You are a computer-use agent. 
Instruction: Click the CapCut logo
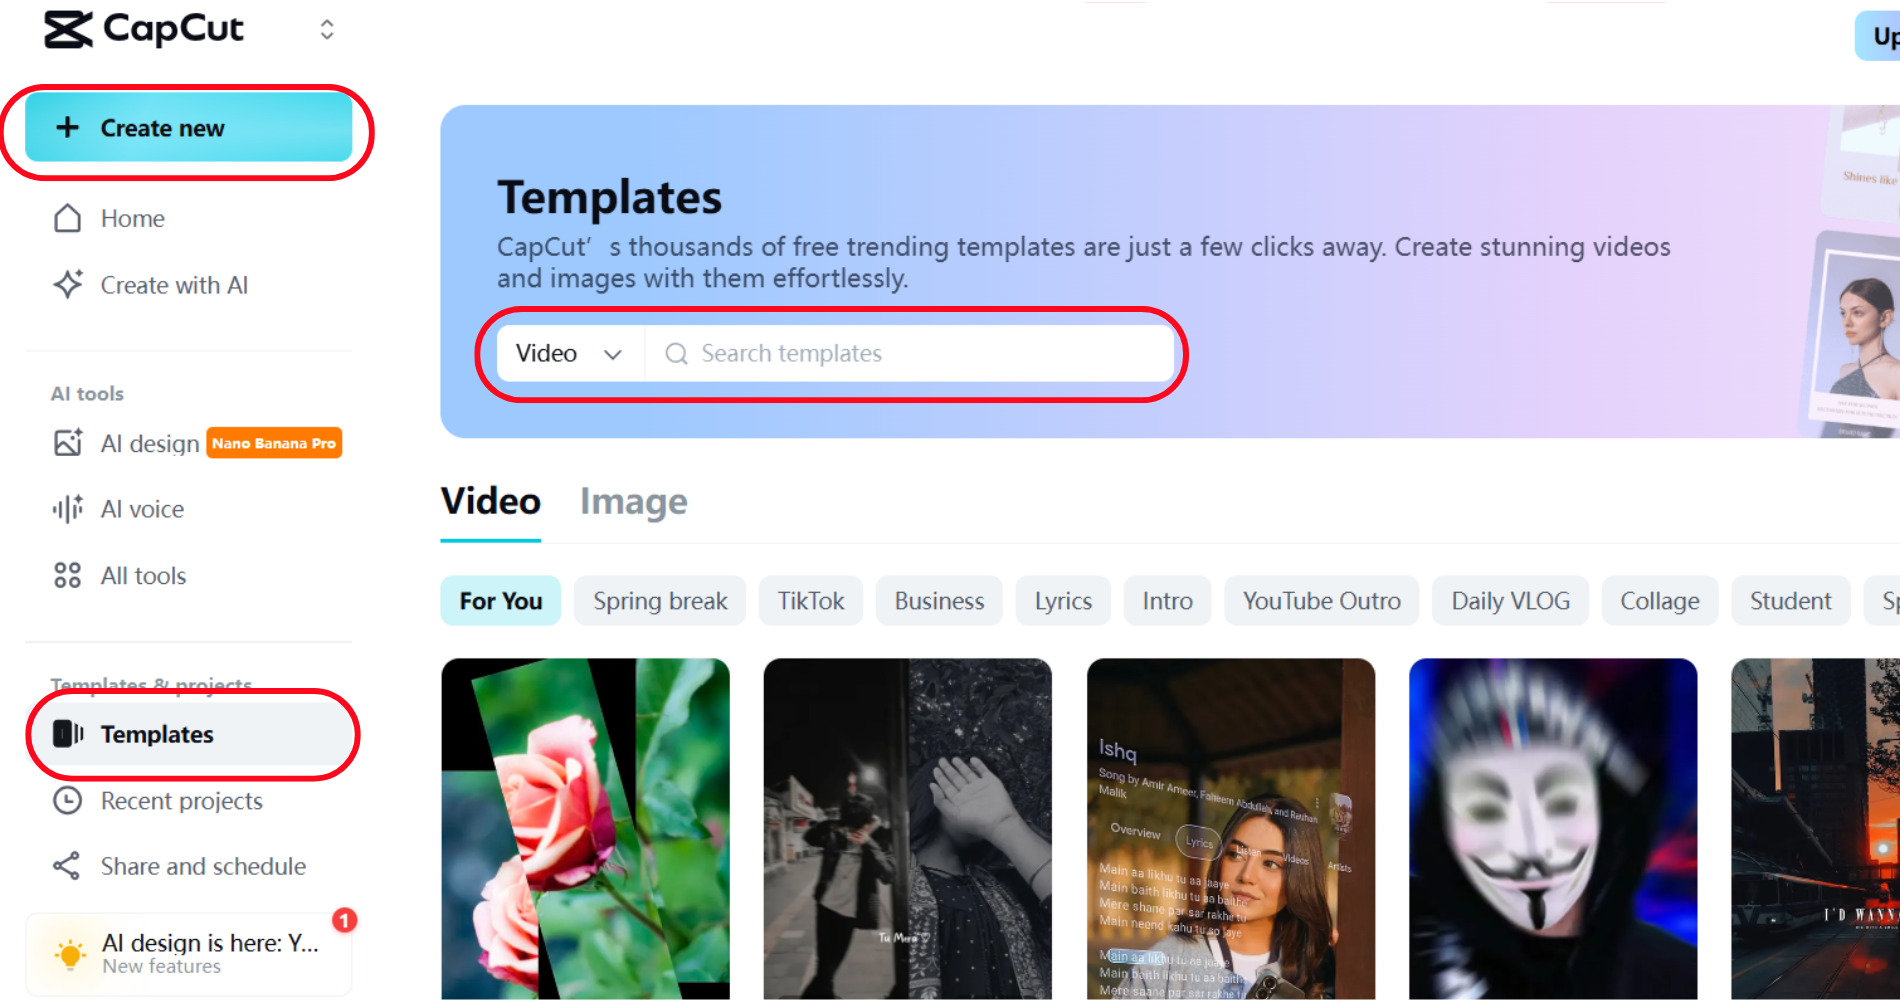click(x=143, y=29)
